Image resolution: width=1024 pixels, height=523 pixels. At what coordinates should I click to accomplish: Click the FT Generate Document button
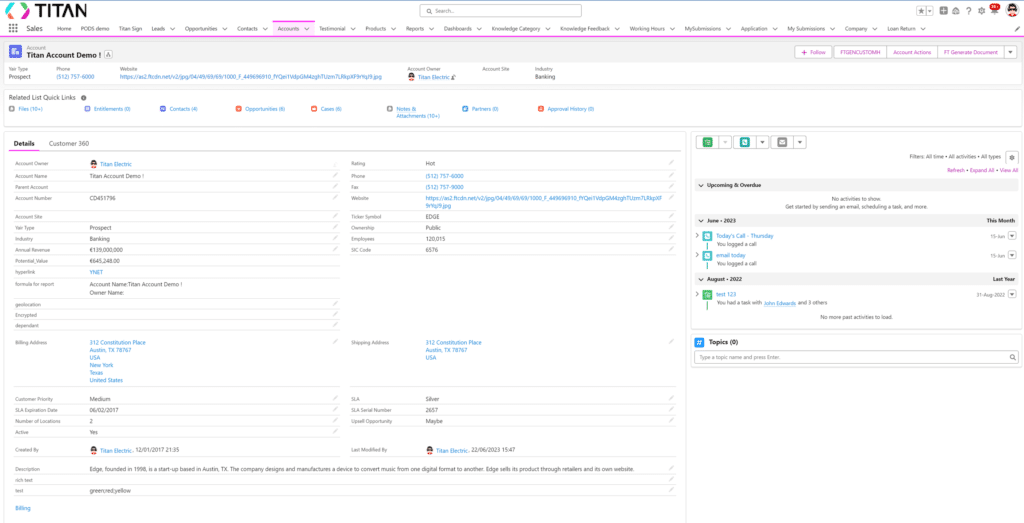point(970,52)
